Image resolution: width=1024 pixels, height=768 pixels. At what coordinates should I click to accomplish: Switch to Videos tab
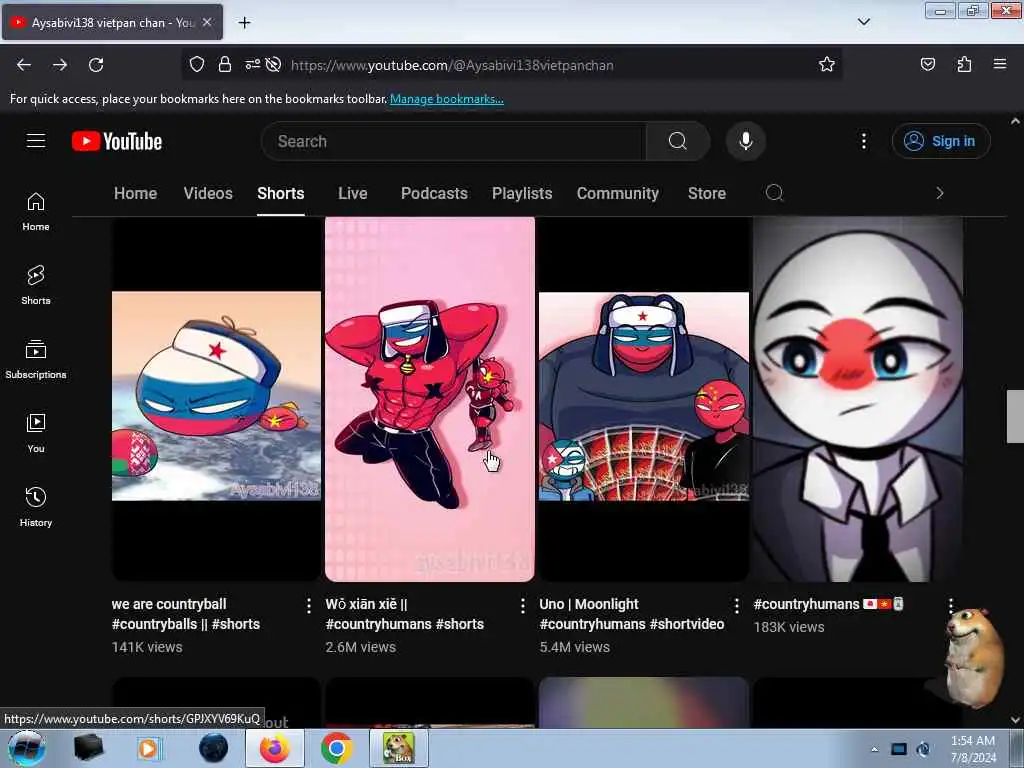pyautogui.click(x=208, y=193)
